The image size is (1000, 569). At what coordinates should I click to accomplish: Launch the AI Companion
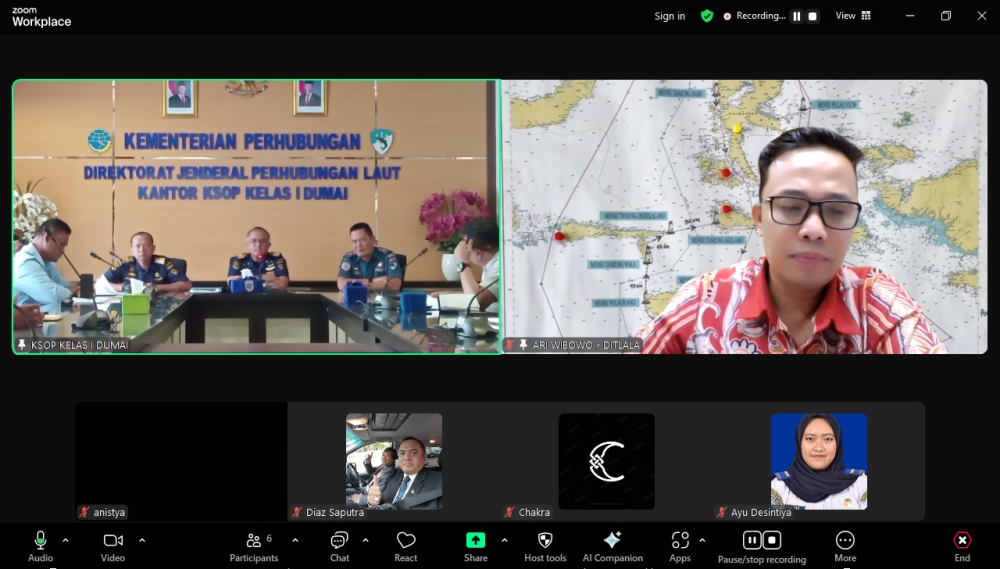[x=612, y=547]
